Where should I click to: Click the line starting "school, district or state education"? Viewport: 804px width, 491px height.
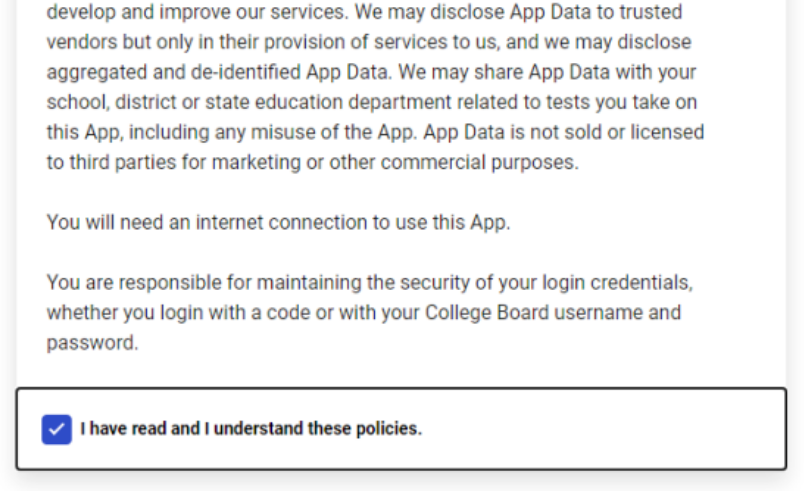click(371, 103)
